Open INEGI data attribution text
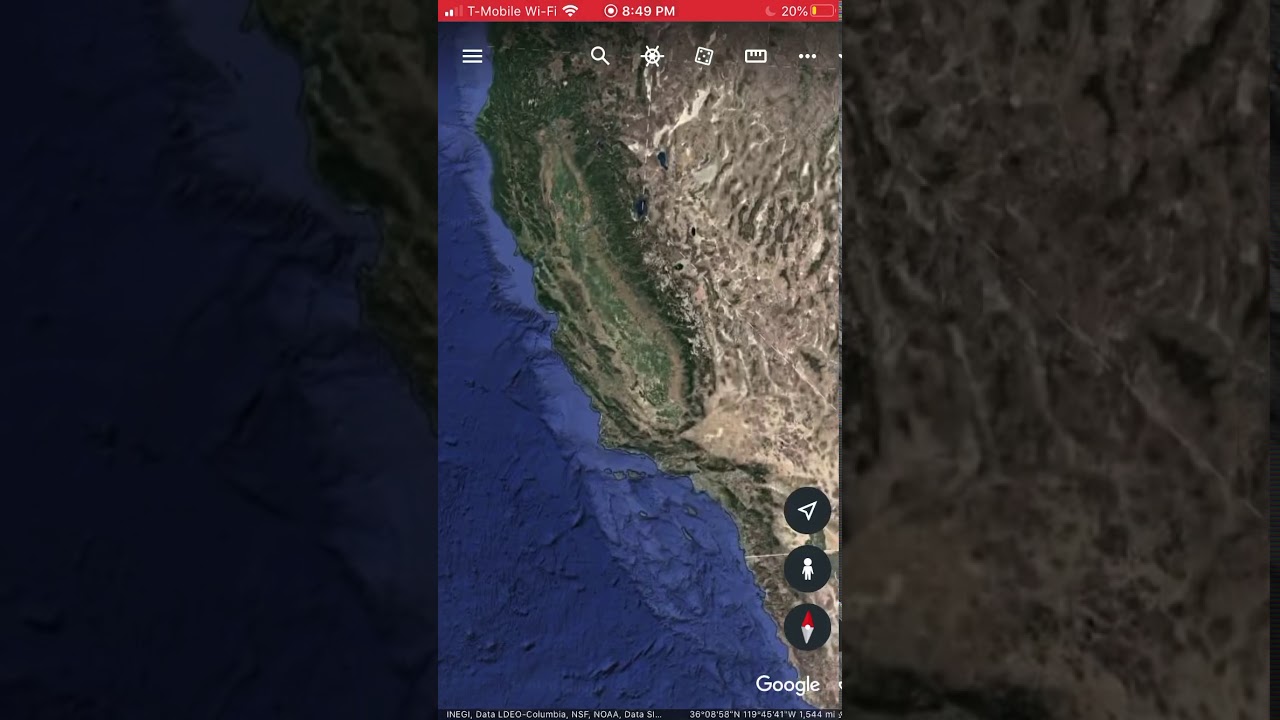The height and width of the screenshot is (720, 1280). [553, 714]
